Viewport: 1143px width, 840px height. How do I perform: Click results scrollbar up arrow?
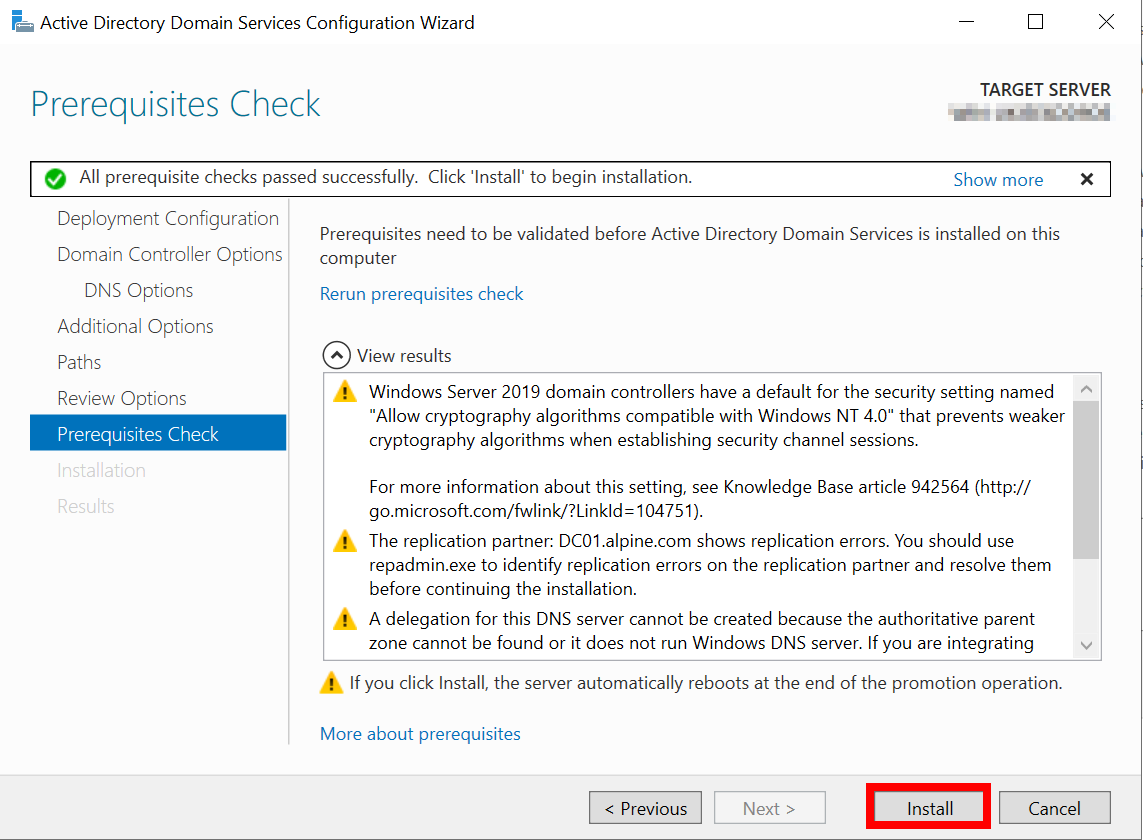tap(1086, 389)
